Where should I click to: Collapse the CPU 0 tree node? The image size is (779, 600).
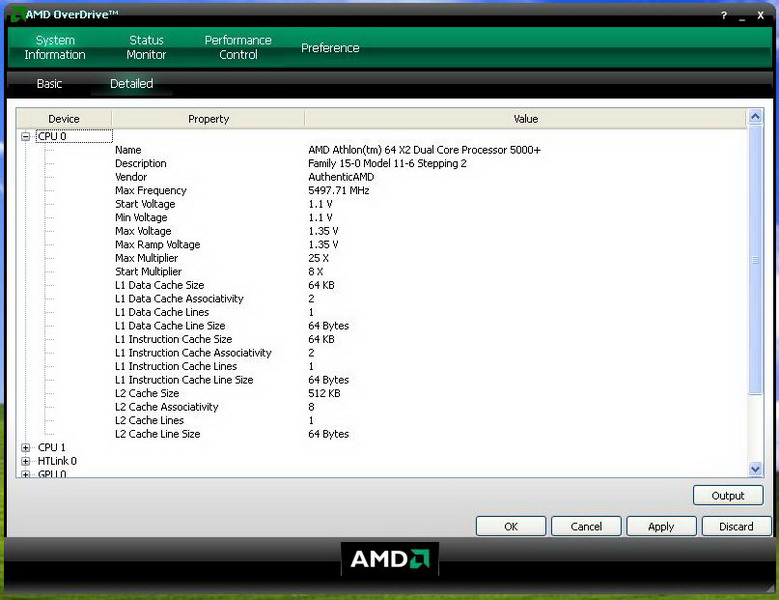26,136
